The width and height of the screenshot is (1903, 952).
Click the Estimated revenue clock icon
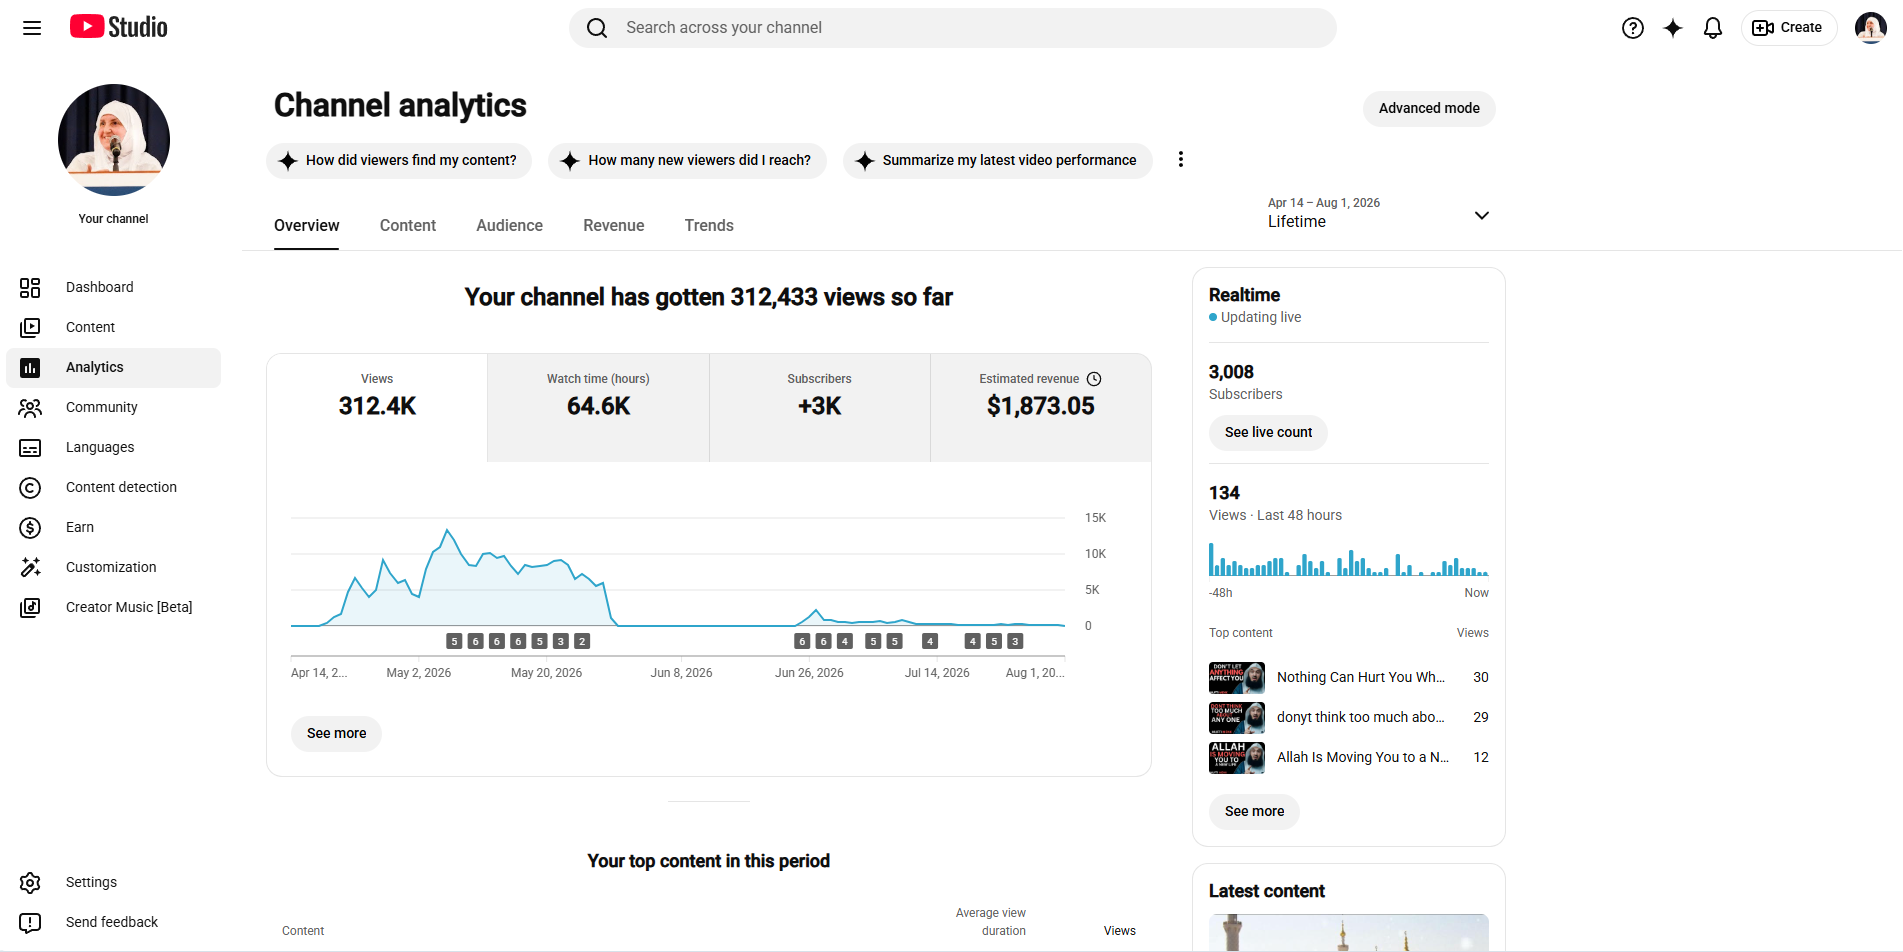(1094, 379)
